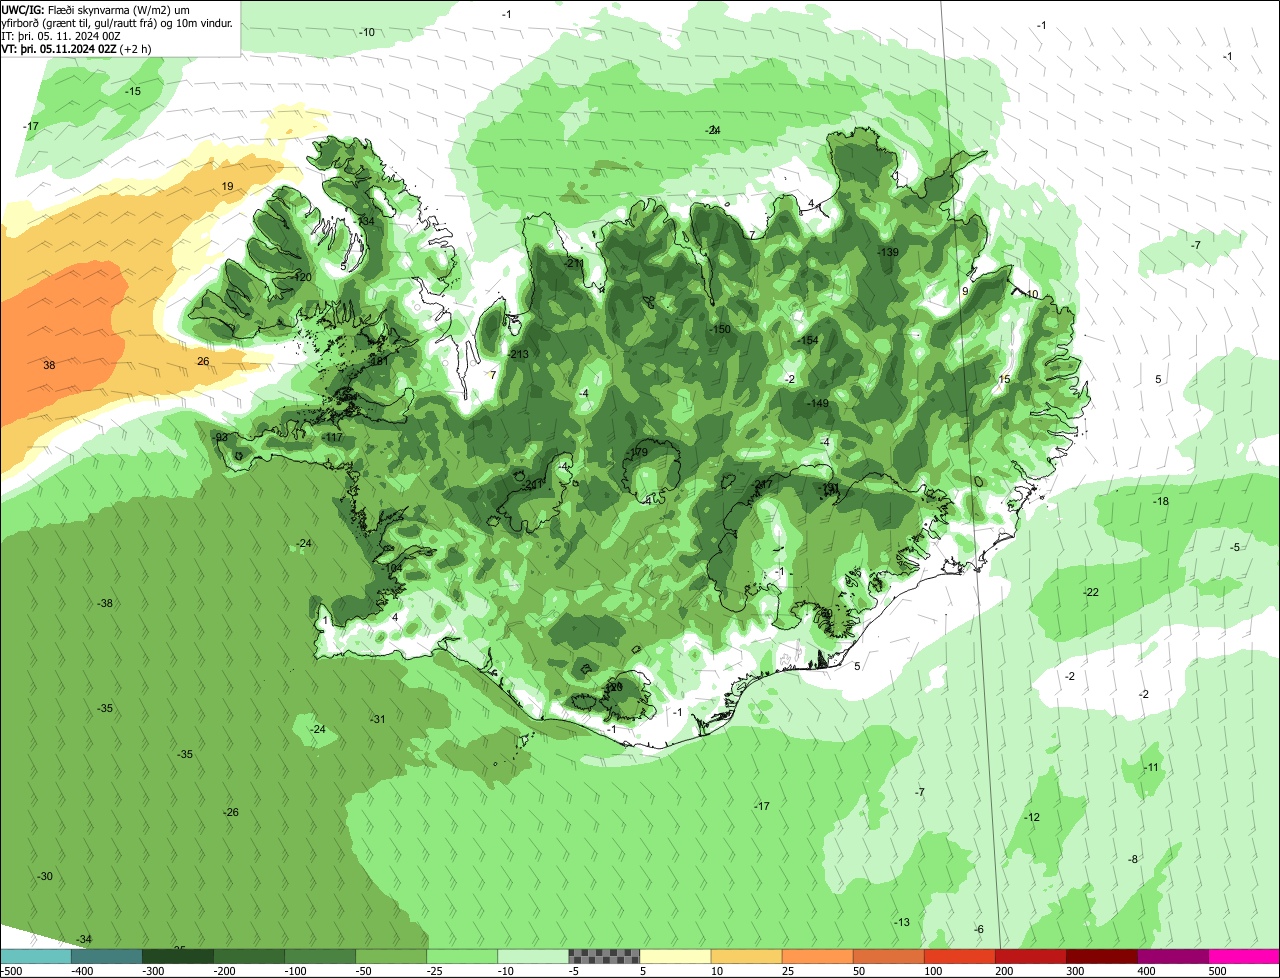Click the map value '26' near the Westfjords
1280x978 pixels.
203,362
